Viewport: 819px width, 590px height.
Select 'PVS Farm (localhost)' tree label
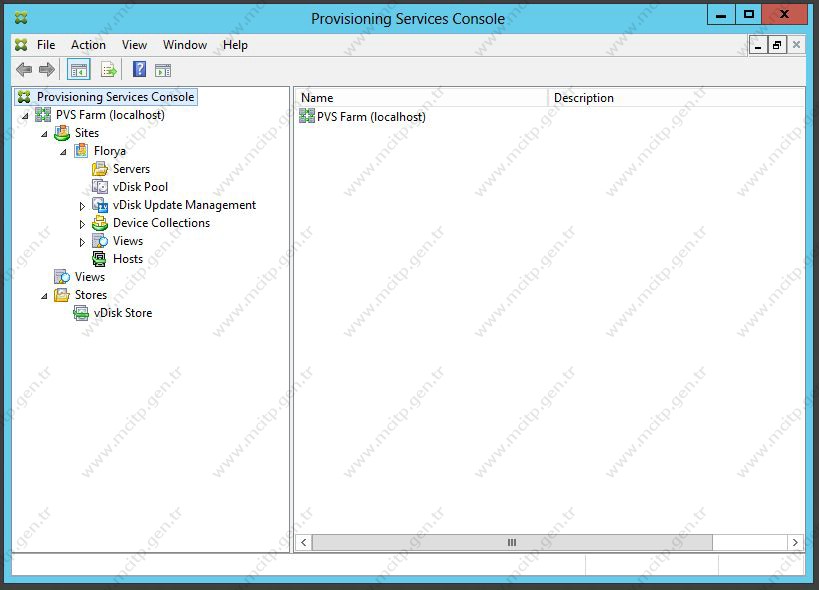pyautogui.click(x=110, y=115)
